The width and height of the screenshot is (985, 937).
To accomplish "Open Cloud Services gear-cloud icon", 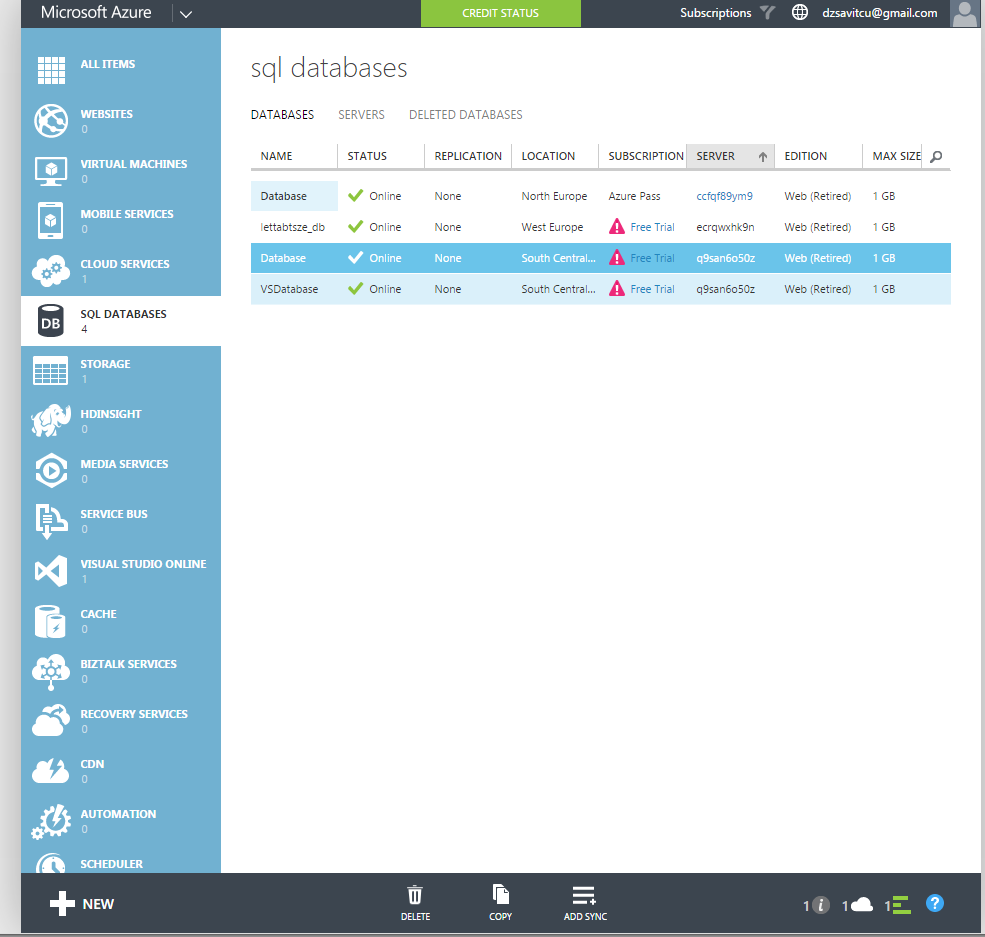I will click(51, 271).
